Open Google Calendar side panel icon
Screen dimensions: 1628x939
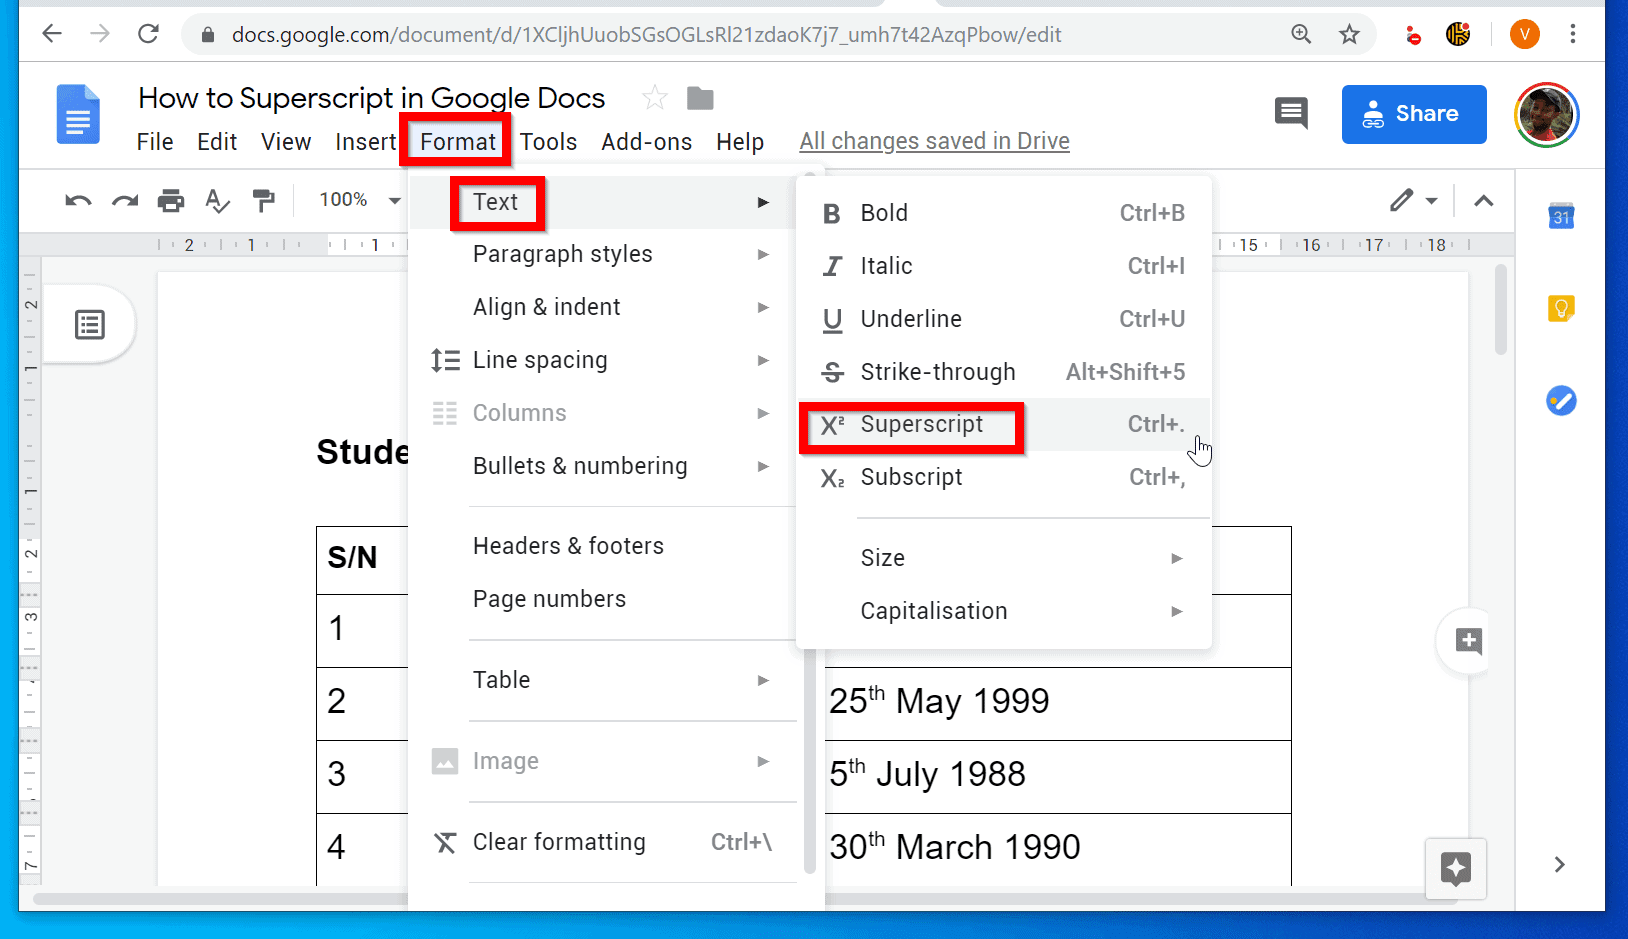pos(1561,215)
